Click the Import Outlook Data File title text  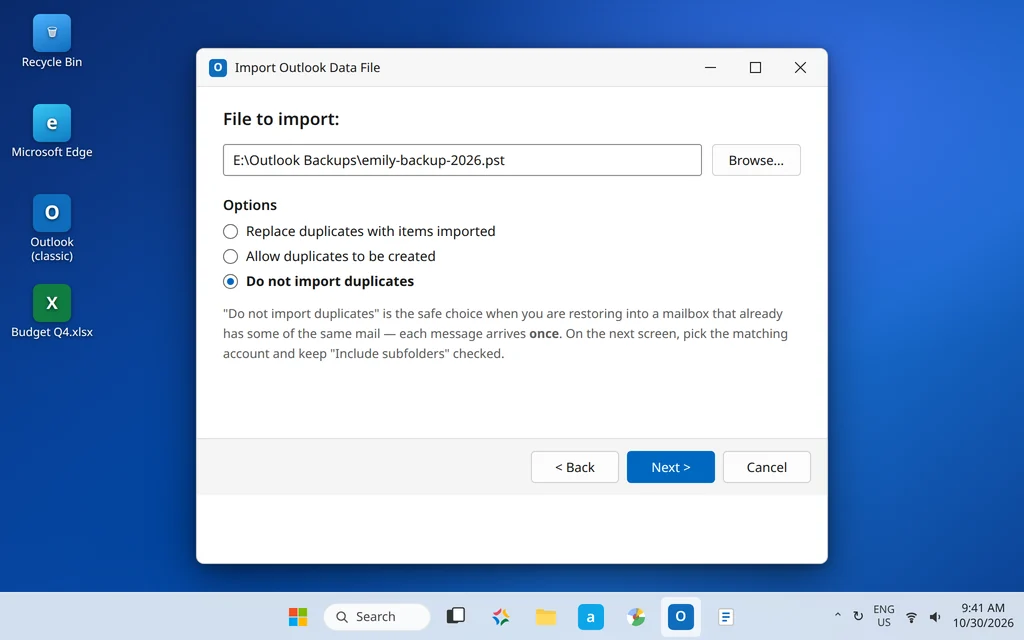307,68
